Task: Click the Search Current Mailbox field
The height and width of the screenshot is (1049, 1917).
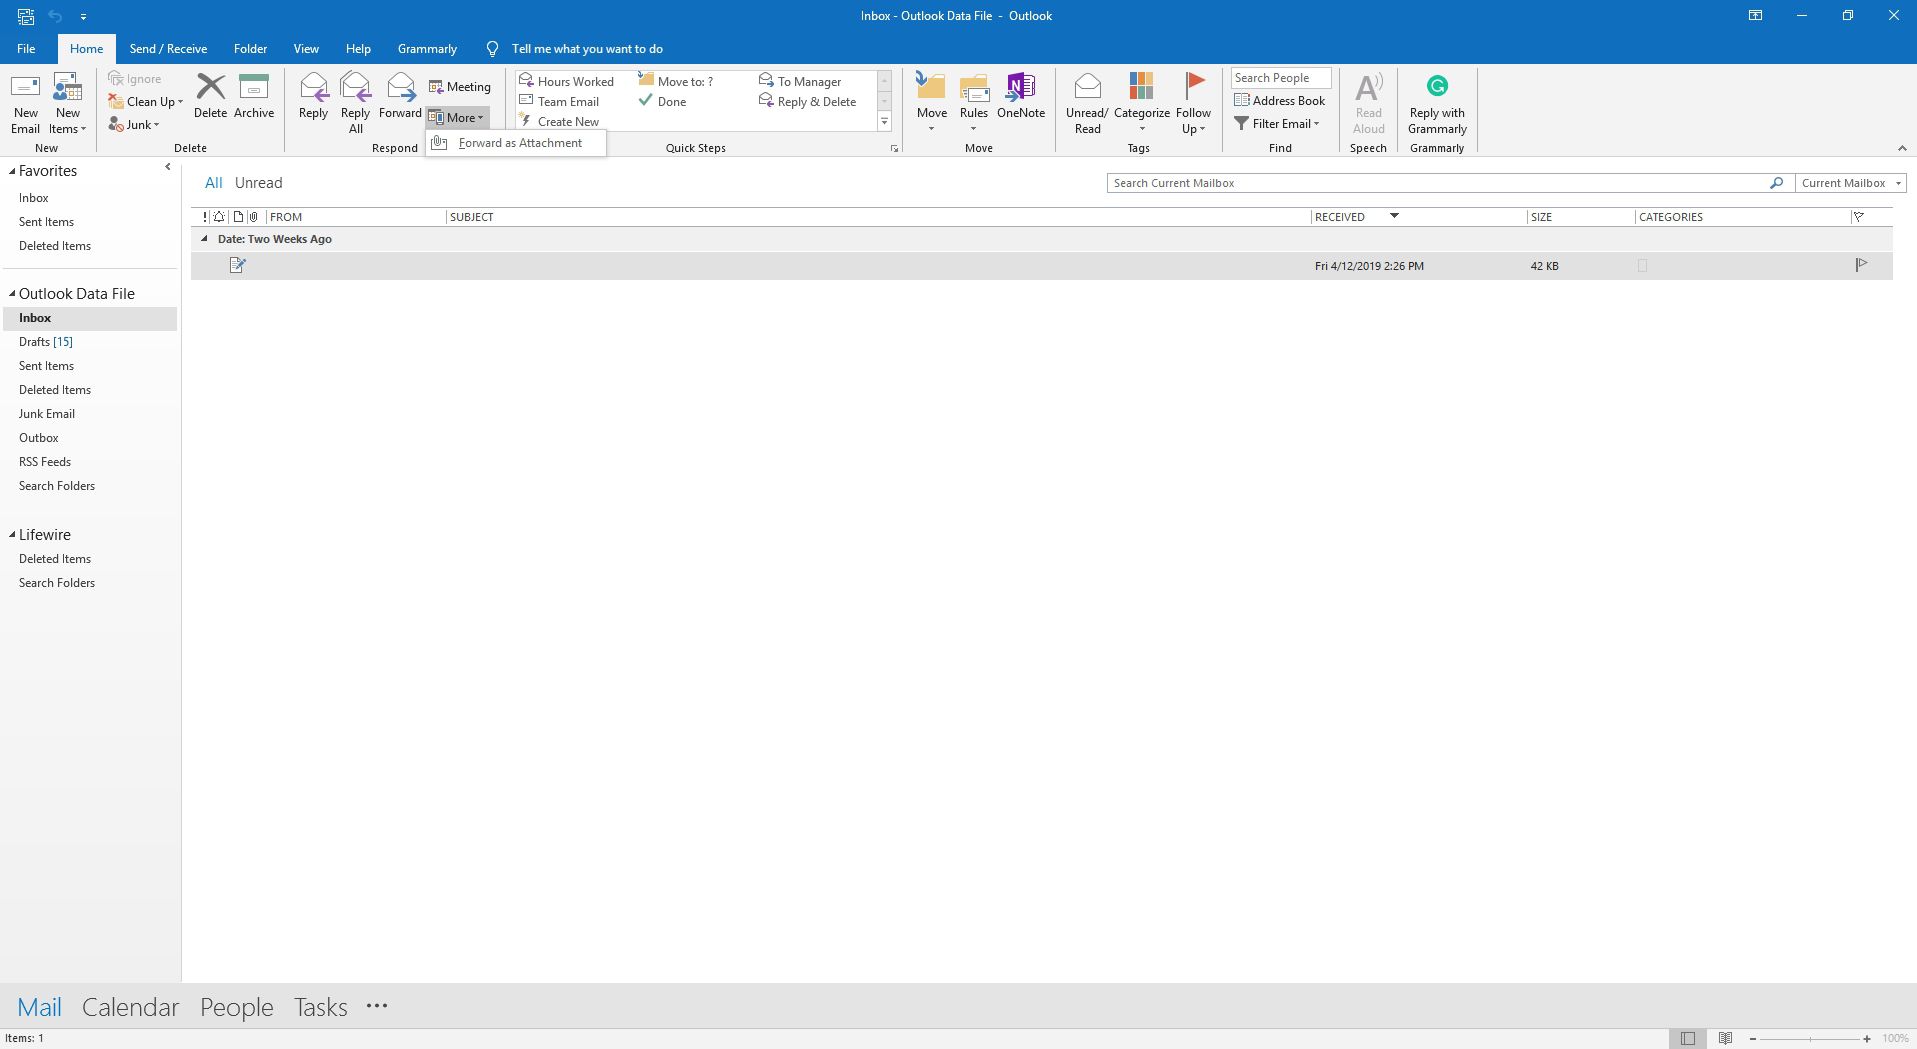Action: tap(1438, 183)
